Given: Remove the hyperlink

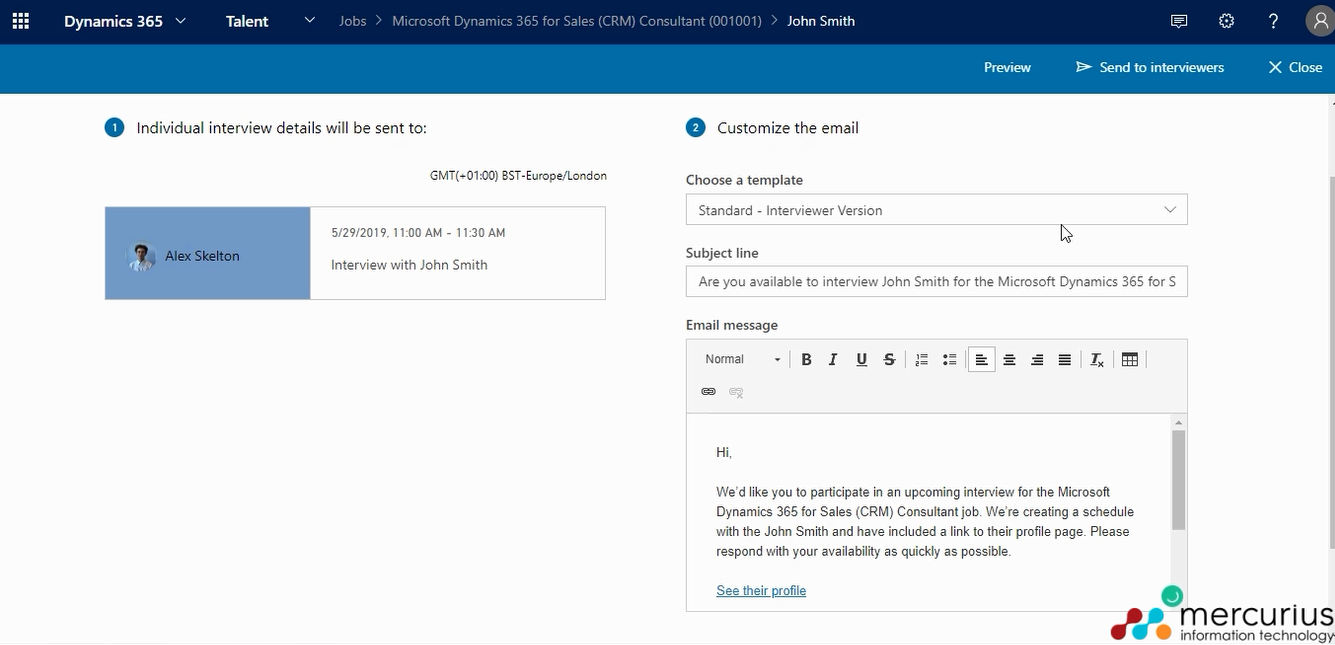Looking at the screenshot, I should 736,392.
